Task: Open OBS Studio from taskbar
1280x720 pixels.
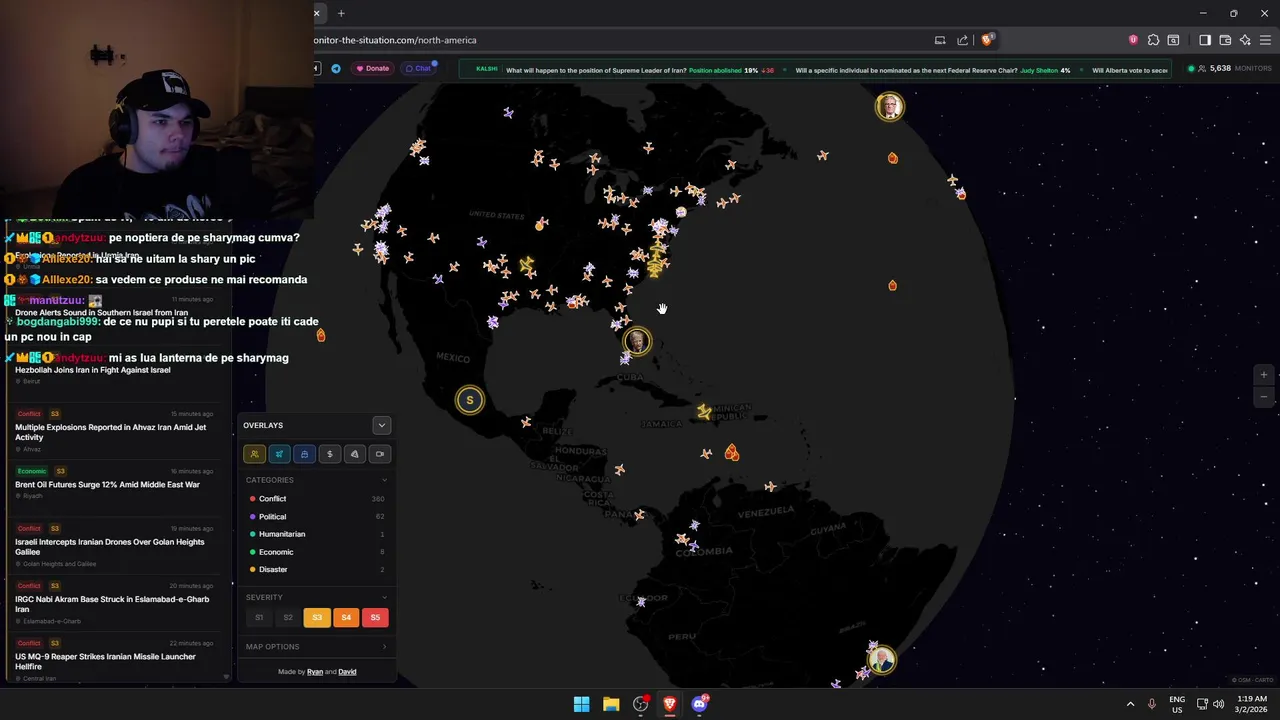Action: coord(641,704)
